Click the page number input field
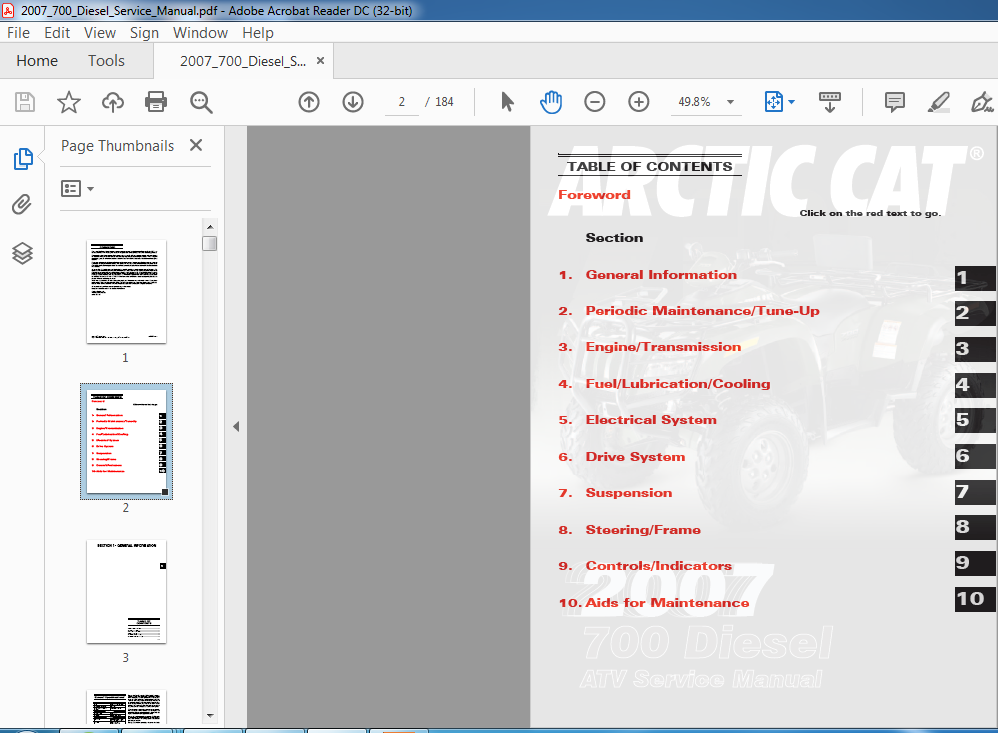This screenshot has width=998, height=733. click(402, 102)
